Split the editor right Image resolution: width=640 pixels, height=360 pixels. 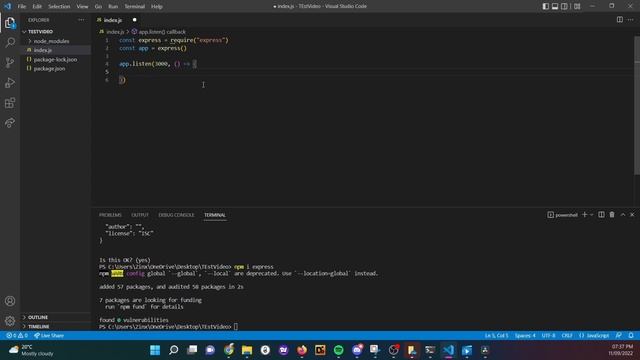tap(620, 20)
